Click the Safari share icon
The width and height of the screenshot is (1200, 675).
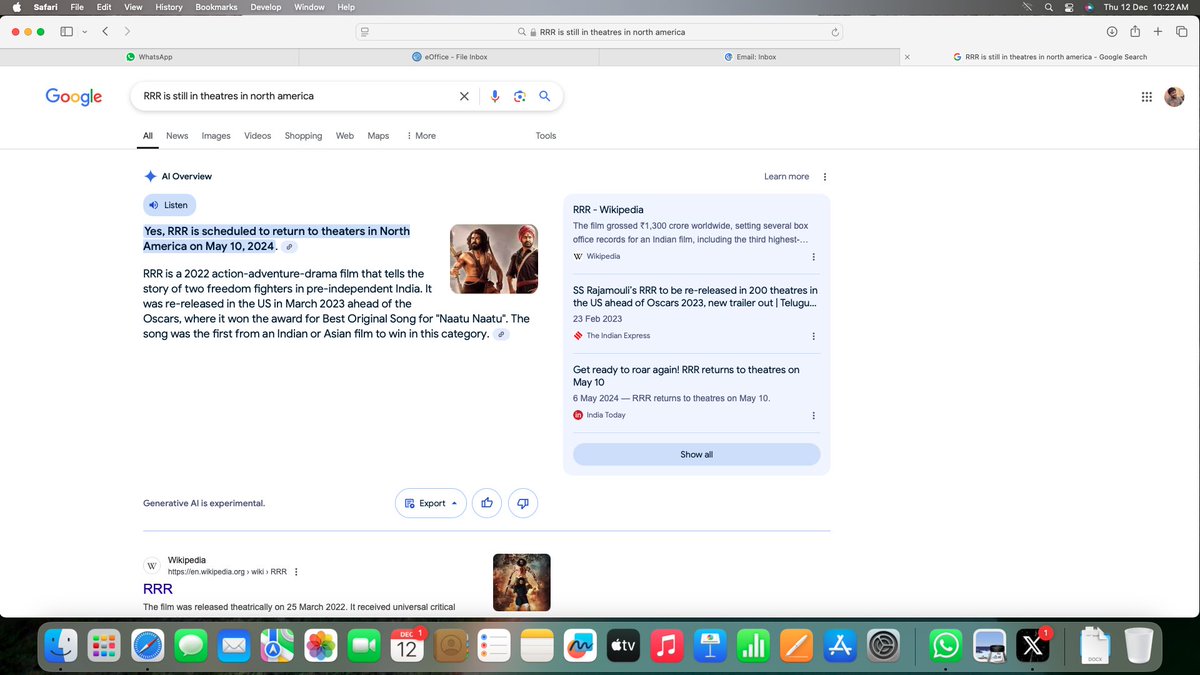(1134, 31)
